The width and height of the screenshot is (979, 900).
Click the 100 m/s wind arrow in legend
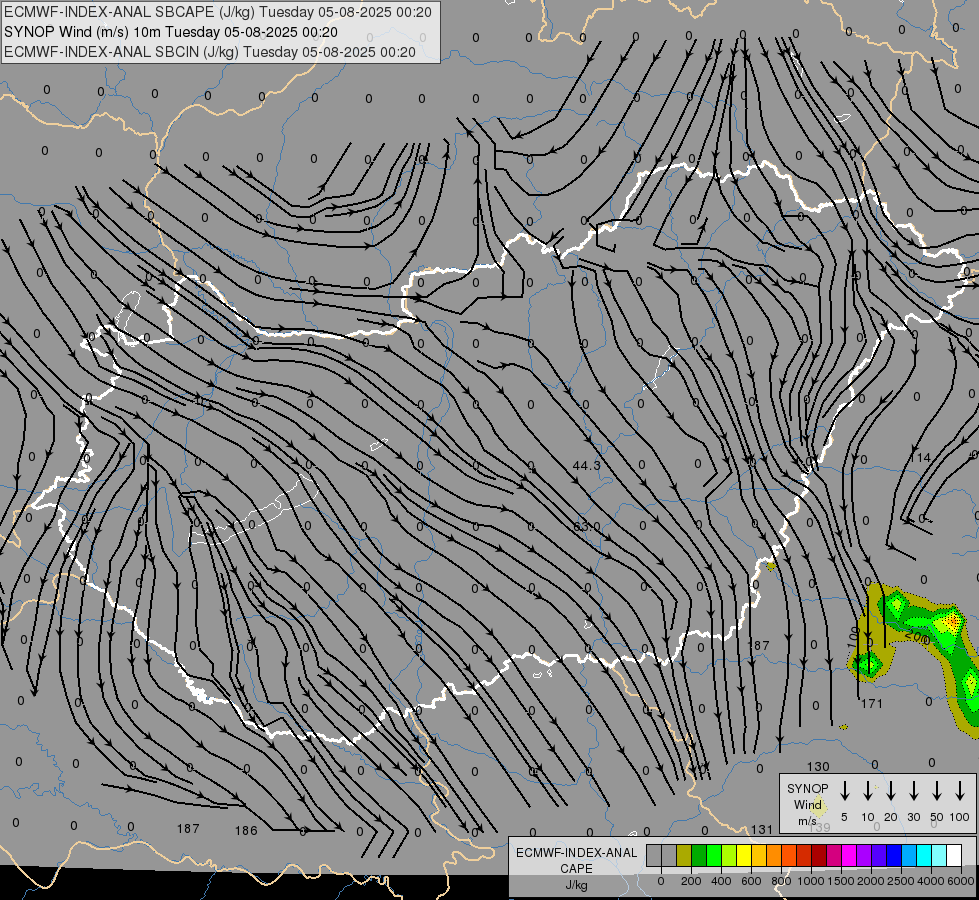pos(960,790)
